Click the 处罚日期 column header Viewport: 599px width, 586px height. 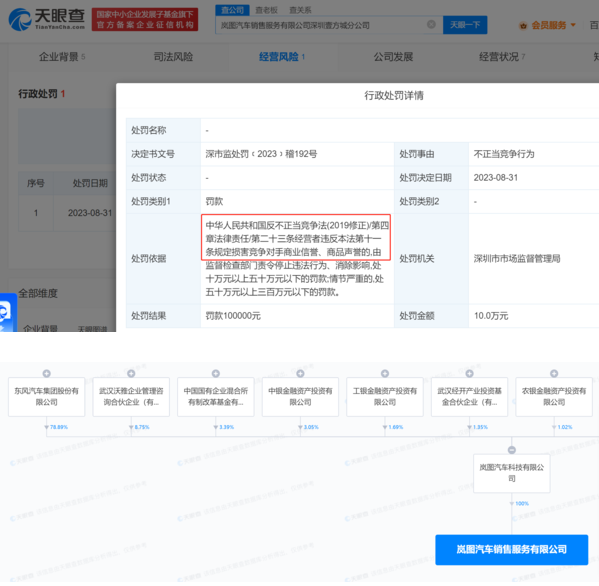coord(90,183)
